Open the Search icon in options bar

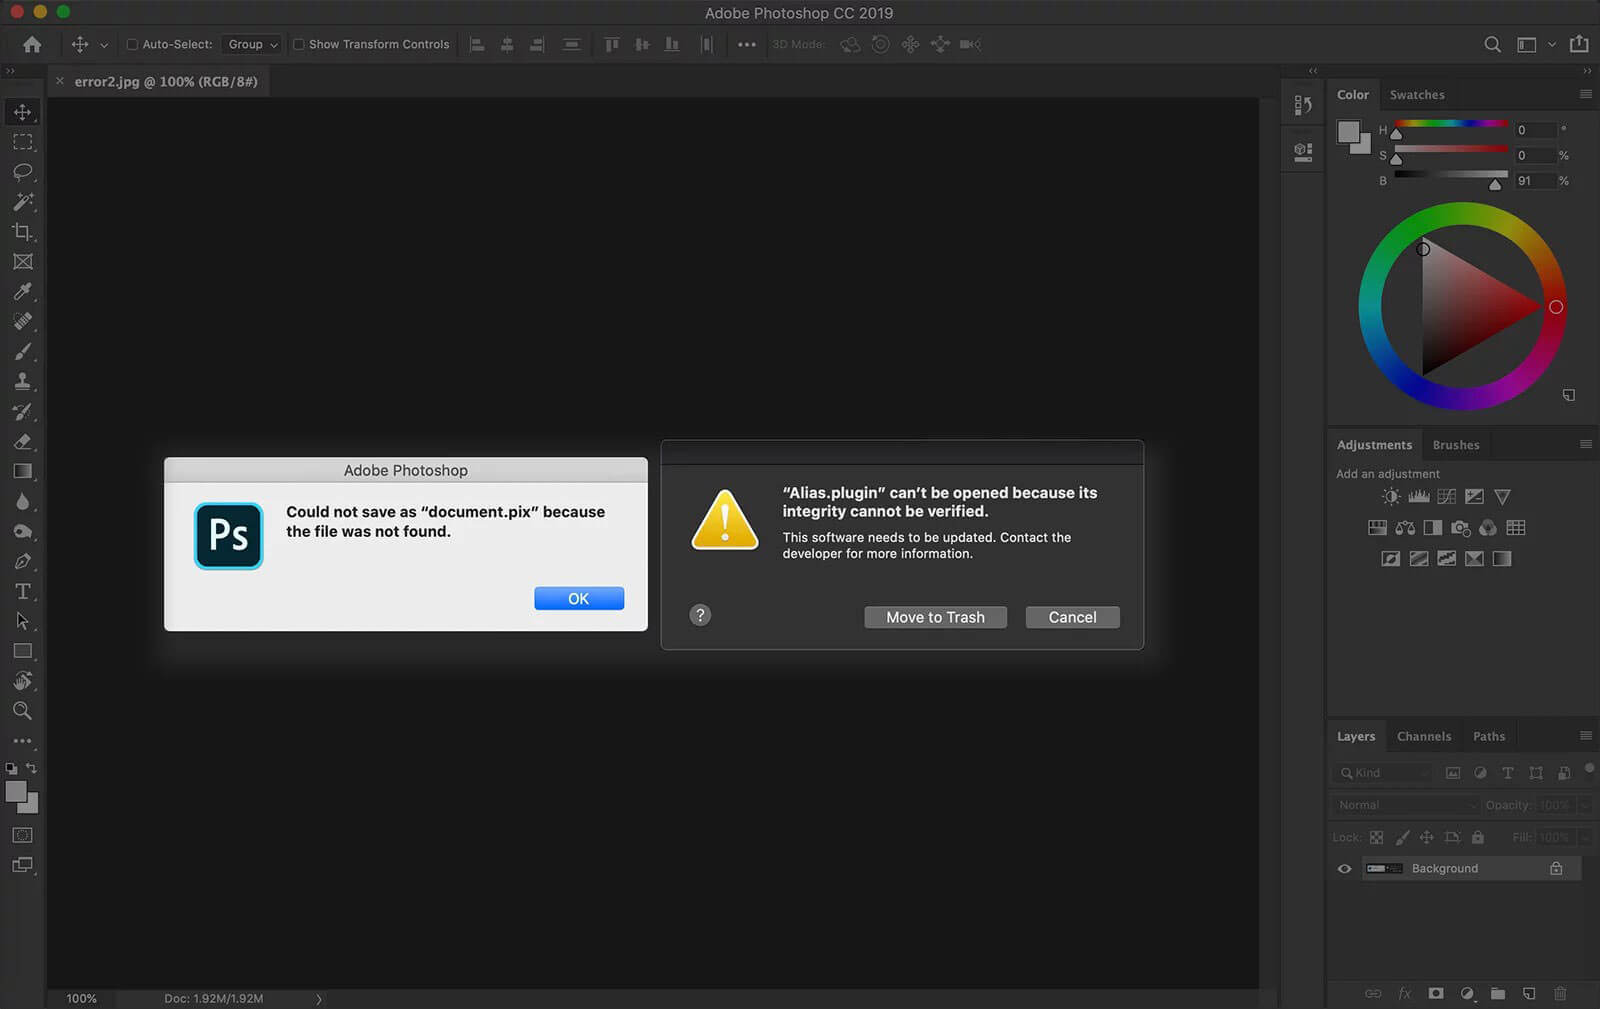1492,44
